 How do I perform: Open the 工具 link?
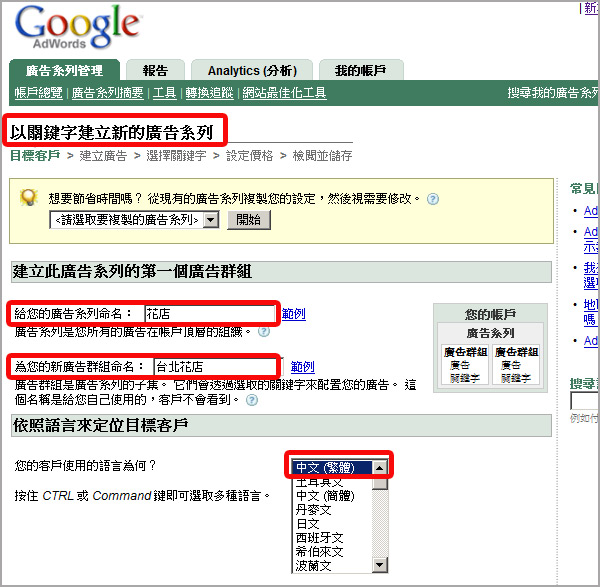(x=165, y=93)
